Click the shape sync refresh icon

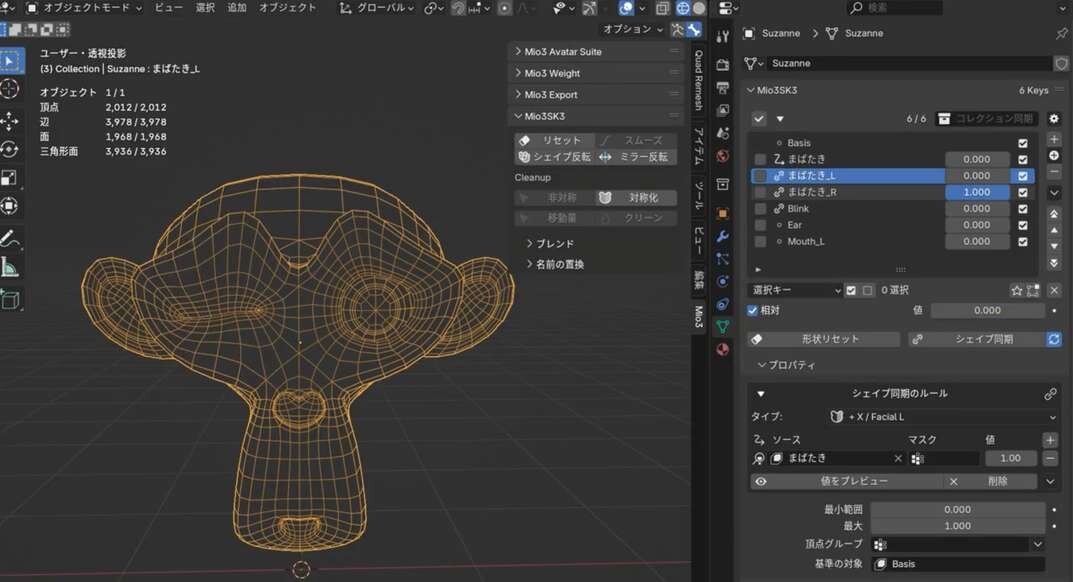(1054, 339)
